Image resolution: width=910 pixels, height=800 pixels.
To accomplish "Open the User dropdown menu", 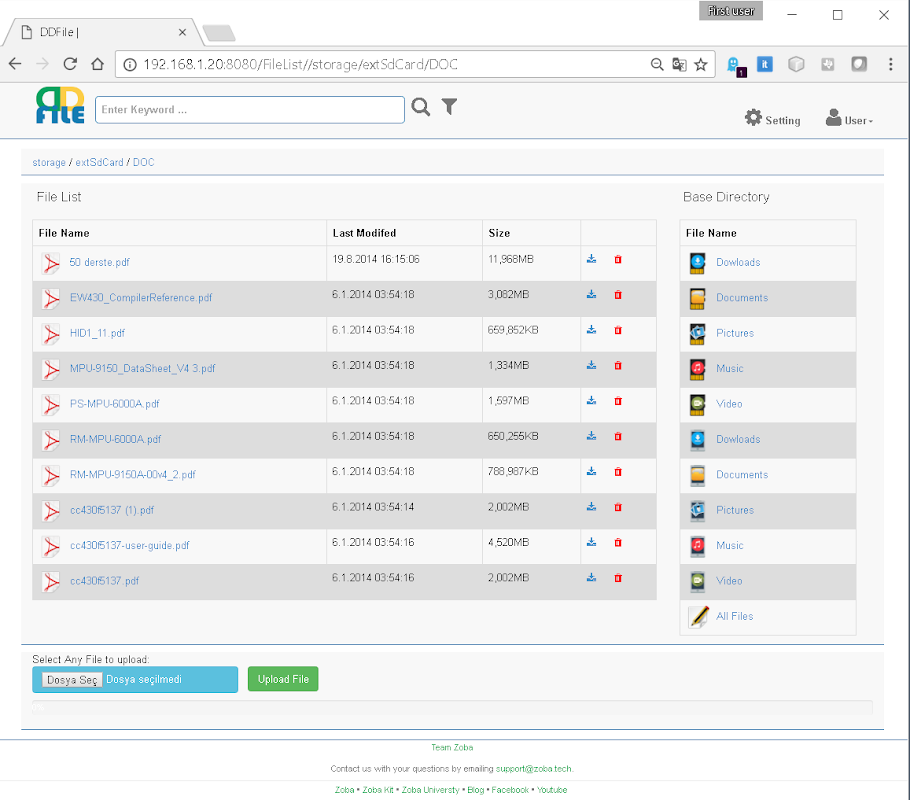I will (849, 120).
